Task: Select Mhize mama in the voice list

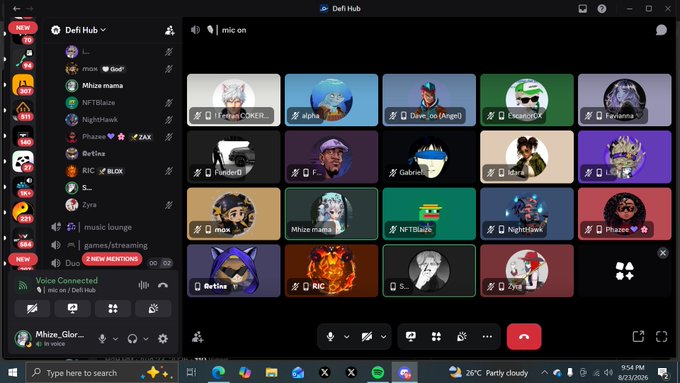Action: point(119,85)
